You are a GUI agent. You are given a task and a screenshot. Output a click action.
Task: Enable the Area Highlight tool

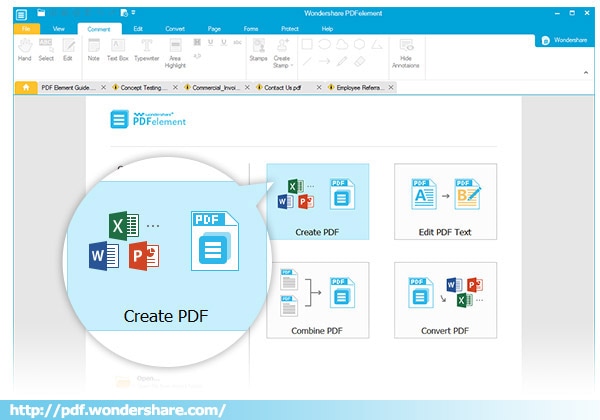pos(176,52)
